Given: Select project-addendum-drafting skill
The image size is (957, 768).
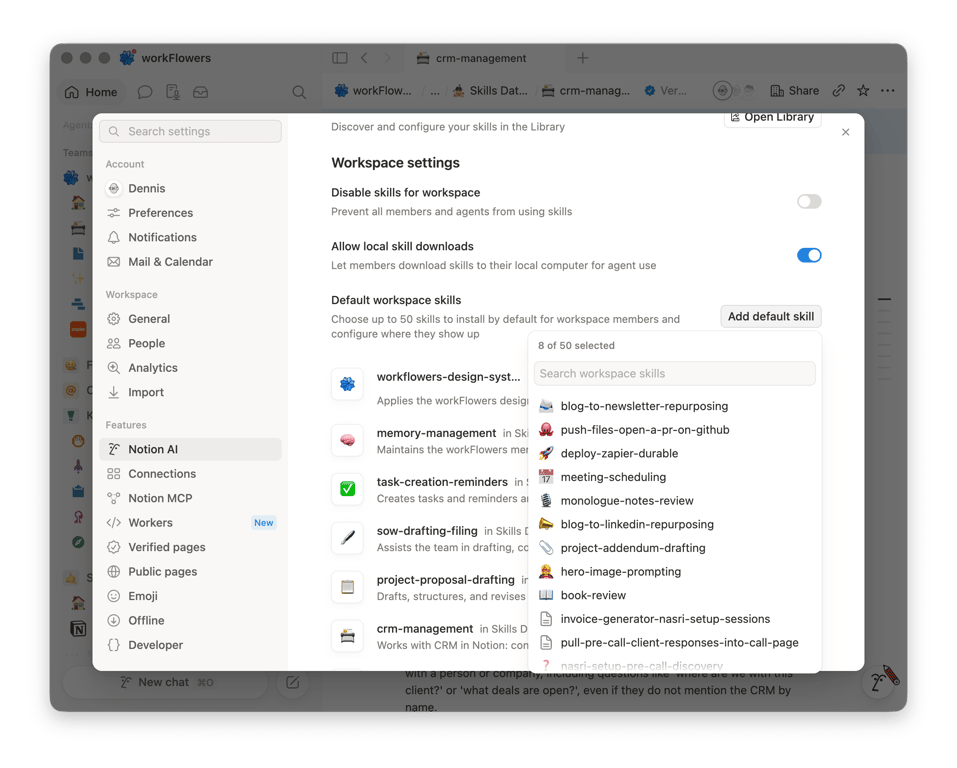Looking at the screenshot, I should point(674,548).
